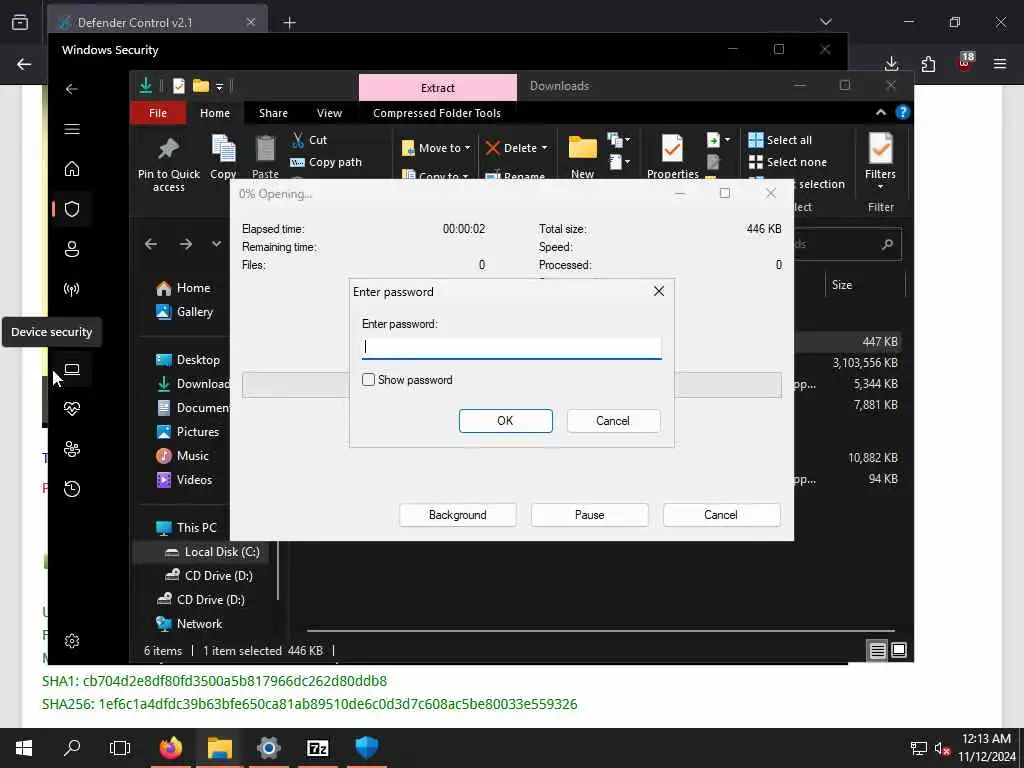Screen dimensions: 1024x768
Task: Open browser extensions puzzle icon
Action: point(928,63)
